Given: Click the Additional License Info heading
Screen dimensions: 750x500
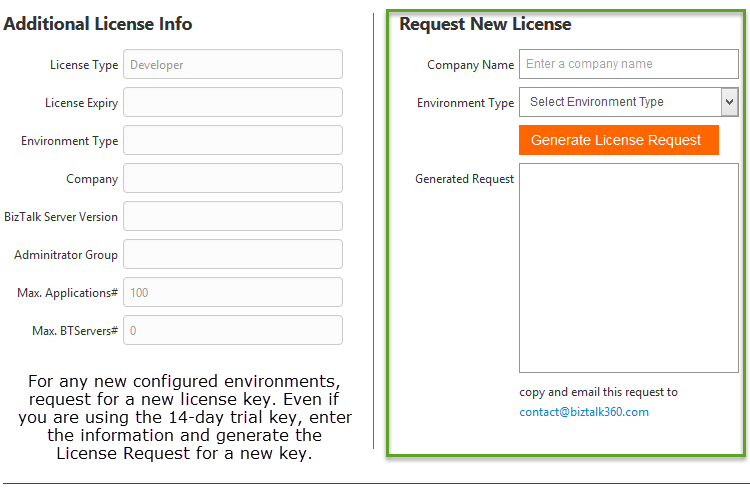Looking at the screenshot, I should tap(98, 24).
